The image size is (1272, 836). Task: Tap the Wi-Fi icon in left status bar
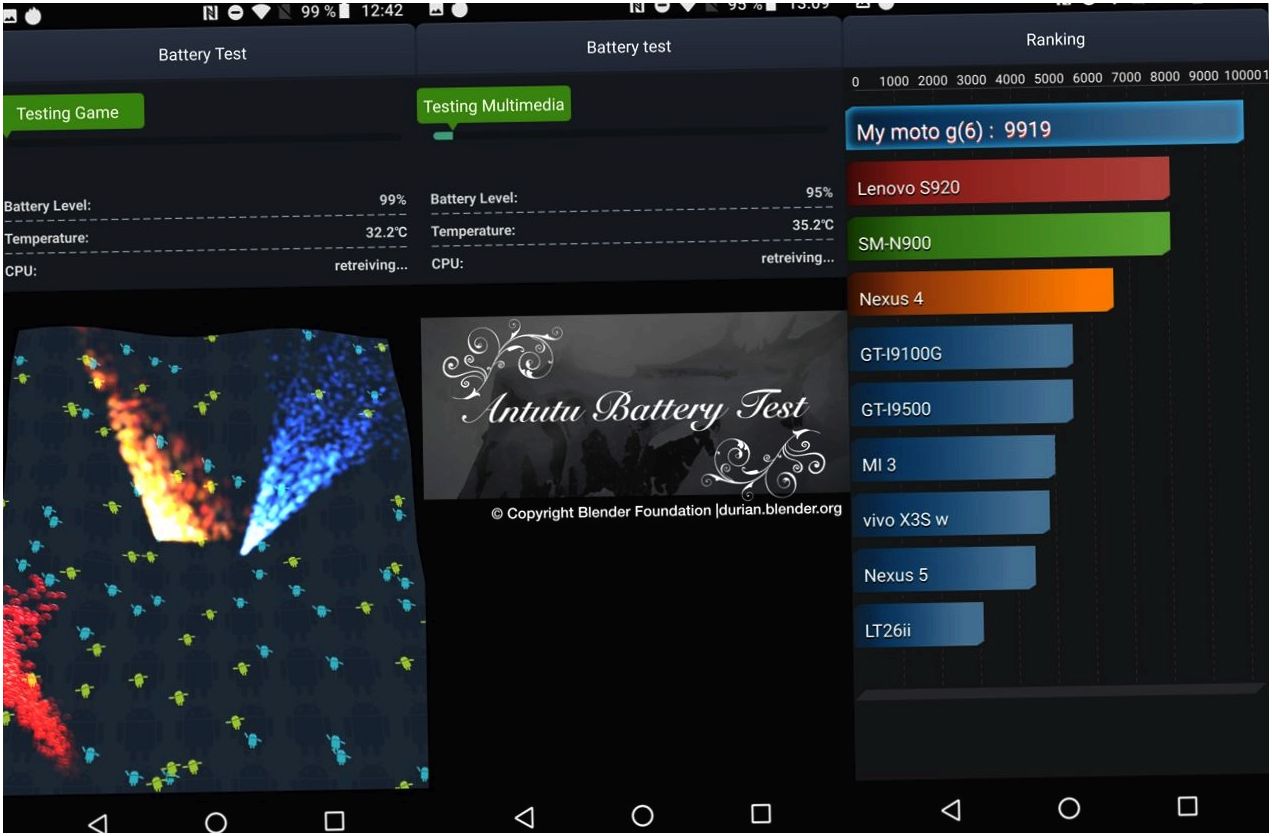(x=262, y=12)
